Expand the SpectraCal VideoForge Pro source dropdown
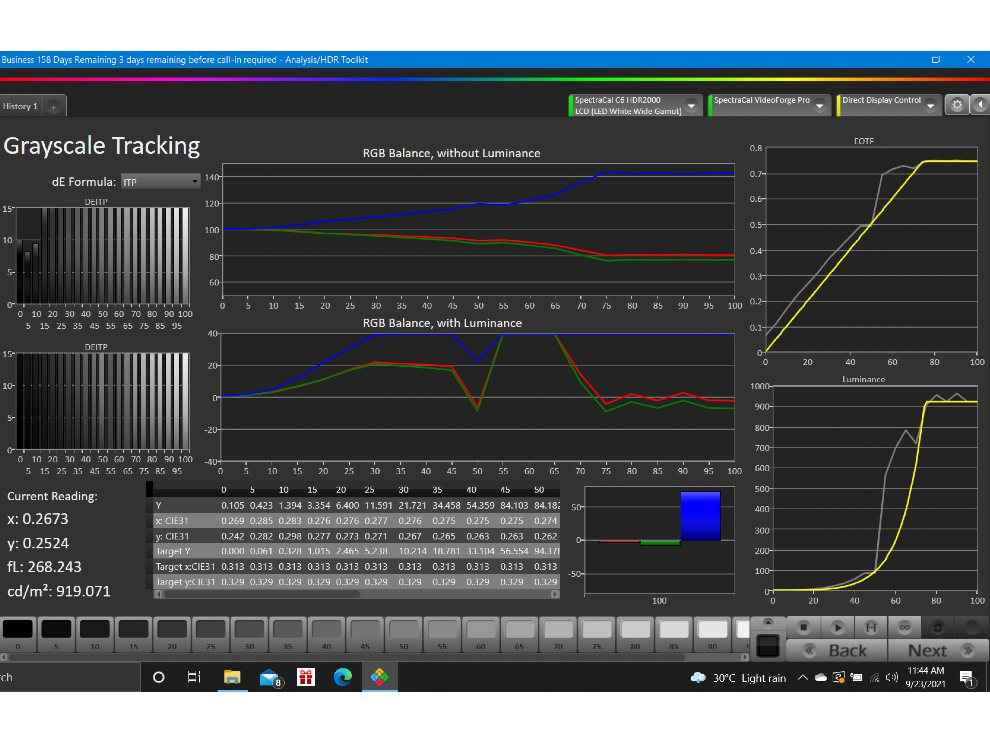The image size is (990, 742). tap(820, 105)
